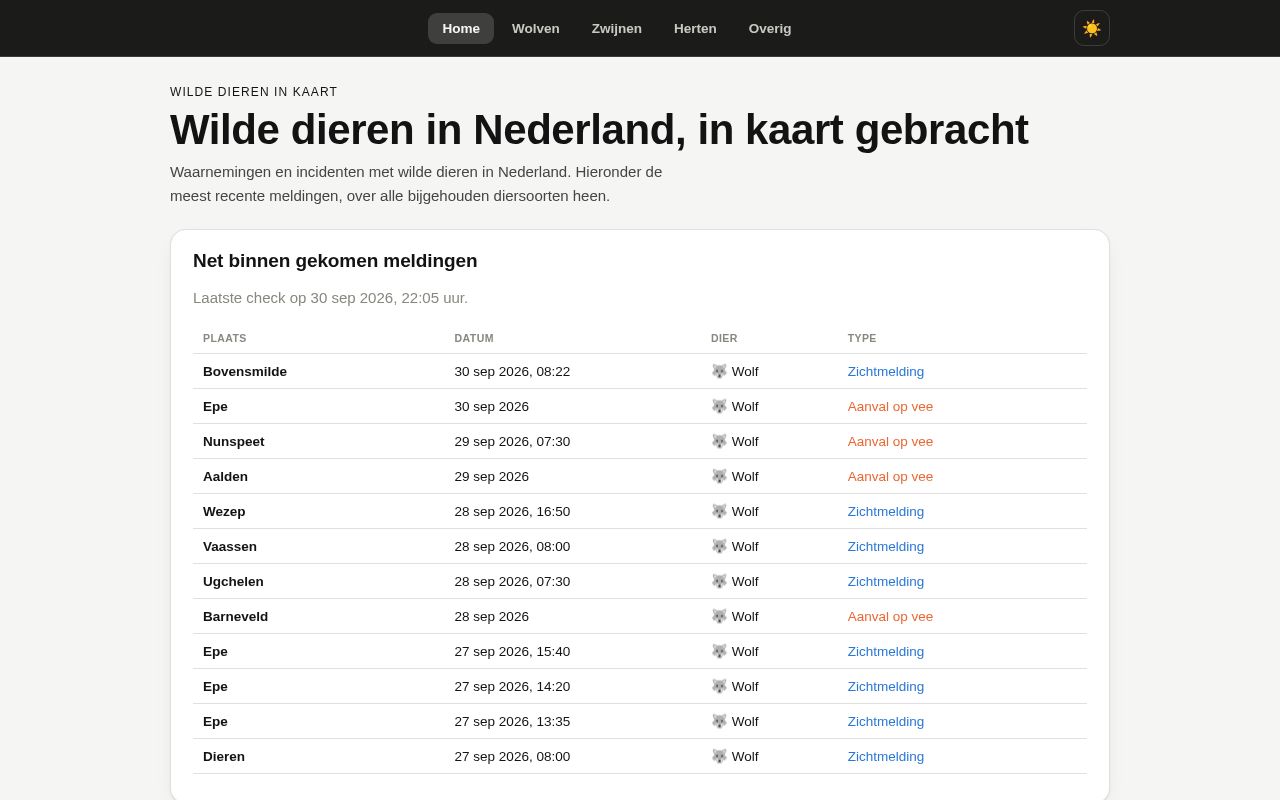Open the Zichtmelding link for Dieren
Screen dimensions: 1280x800
click(886, 756)
